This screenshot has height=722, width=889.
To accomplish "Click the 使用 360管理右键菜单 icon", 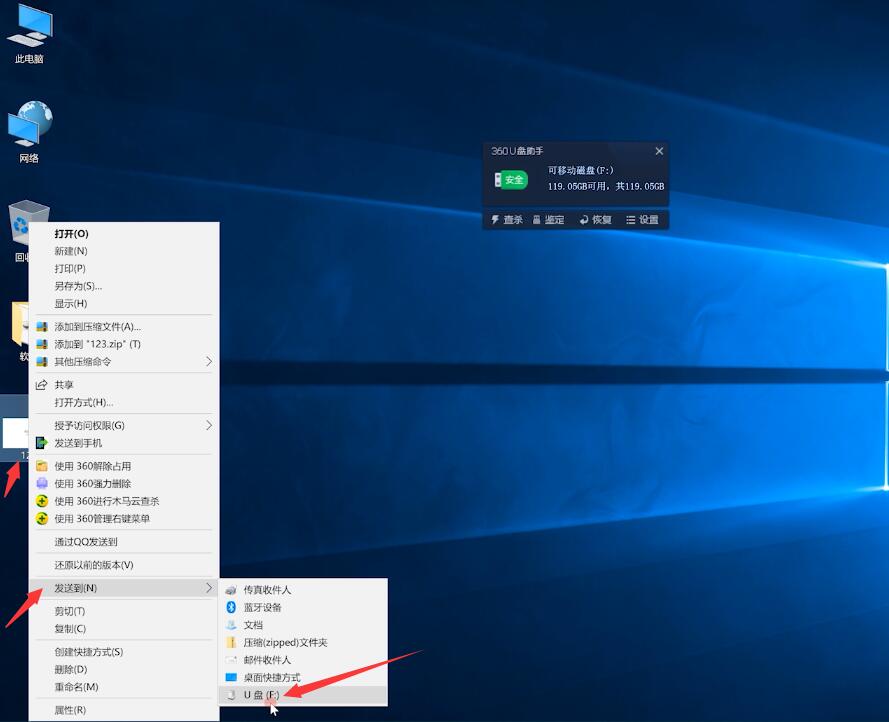I will (41, 518).
